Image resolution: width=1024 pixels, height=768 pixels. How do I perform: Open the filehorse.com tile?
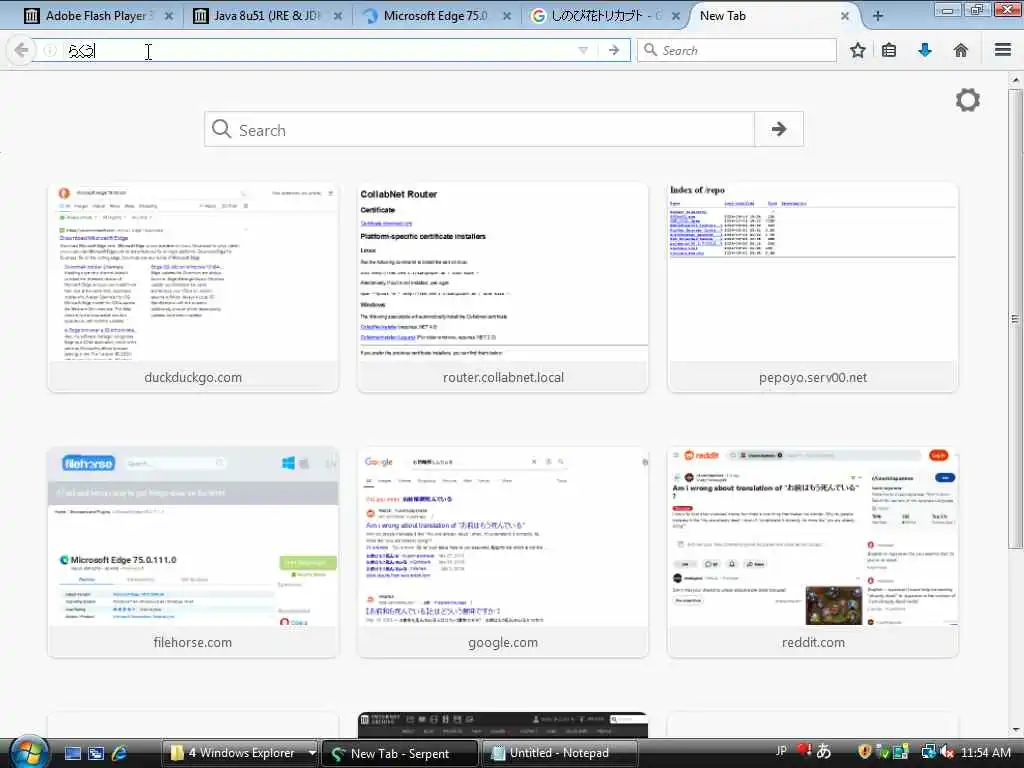coord(193,552)
